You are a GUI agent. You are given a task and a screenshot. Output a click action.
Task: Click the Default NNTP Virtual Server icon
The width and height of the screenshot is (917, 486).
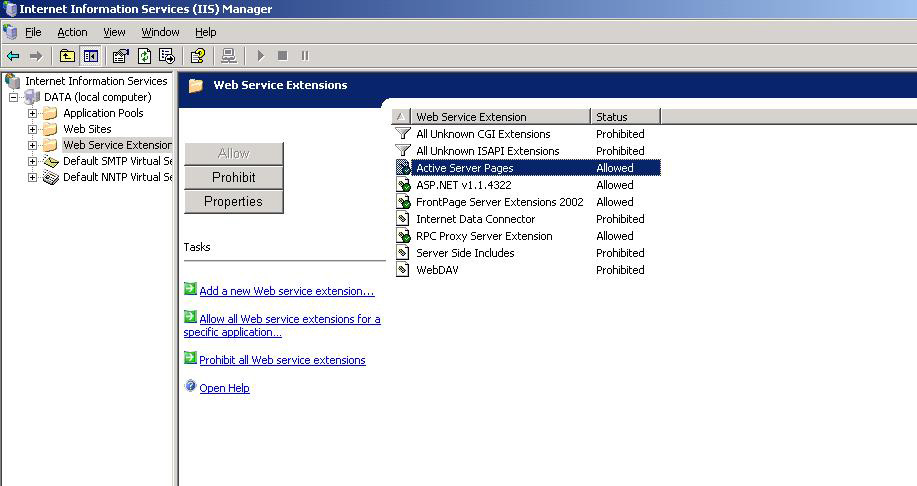(x=51, y=177)
